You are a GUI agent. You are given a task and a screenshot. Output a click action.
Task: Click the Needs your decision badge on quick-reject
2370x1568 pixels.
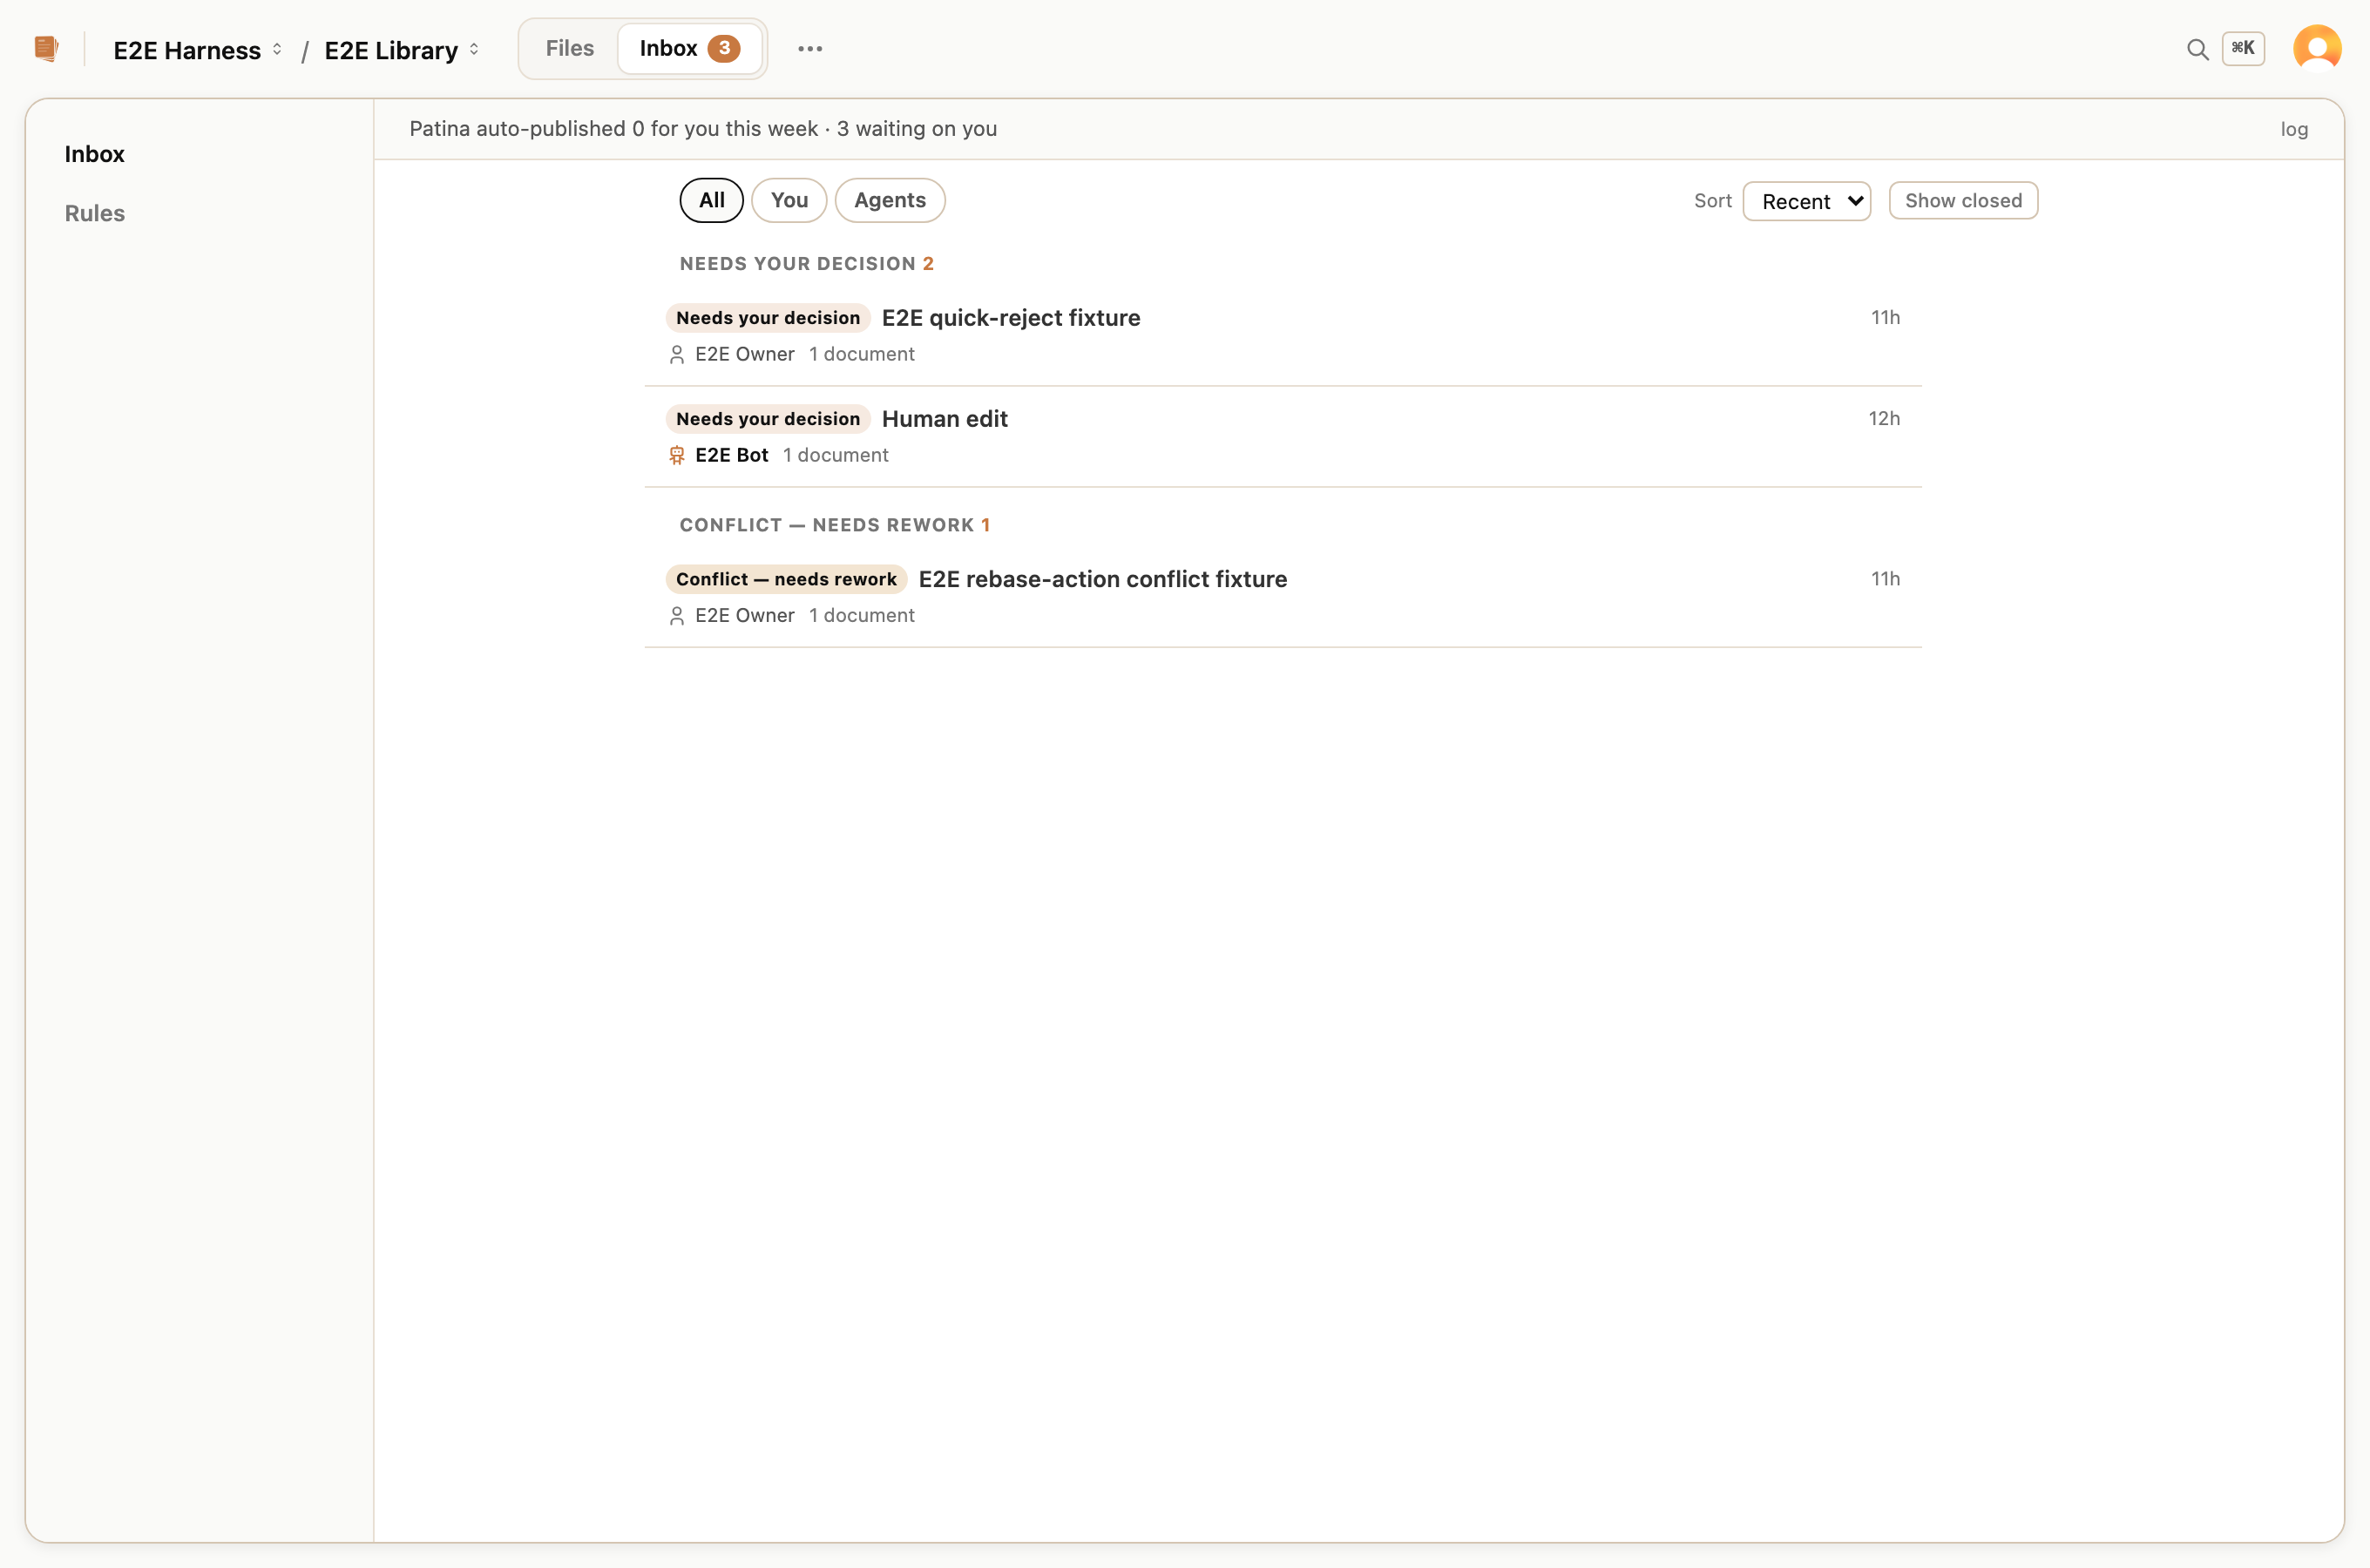[x=768, y=318]
